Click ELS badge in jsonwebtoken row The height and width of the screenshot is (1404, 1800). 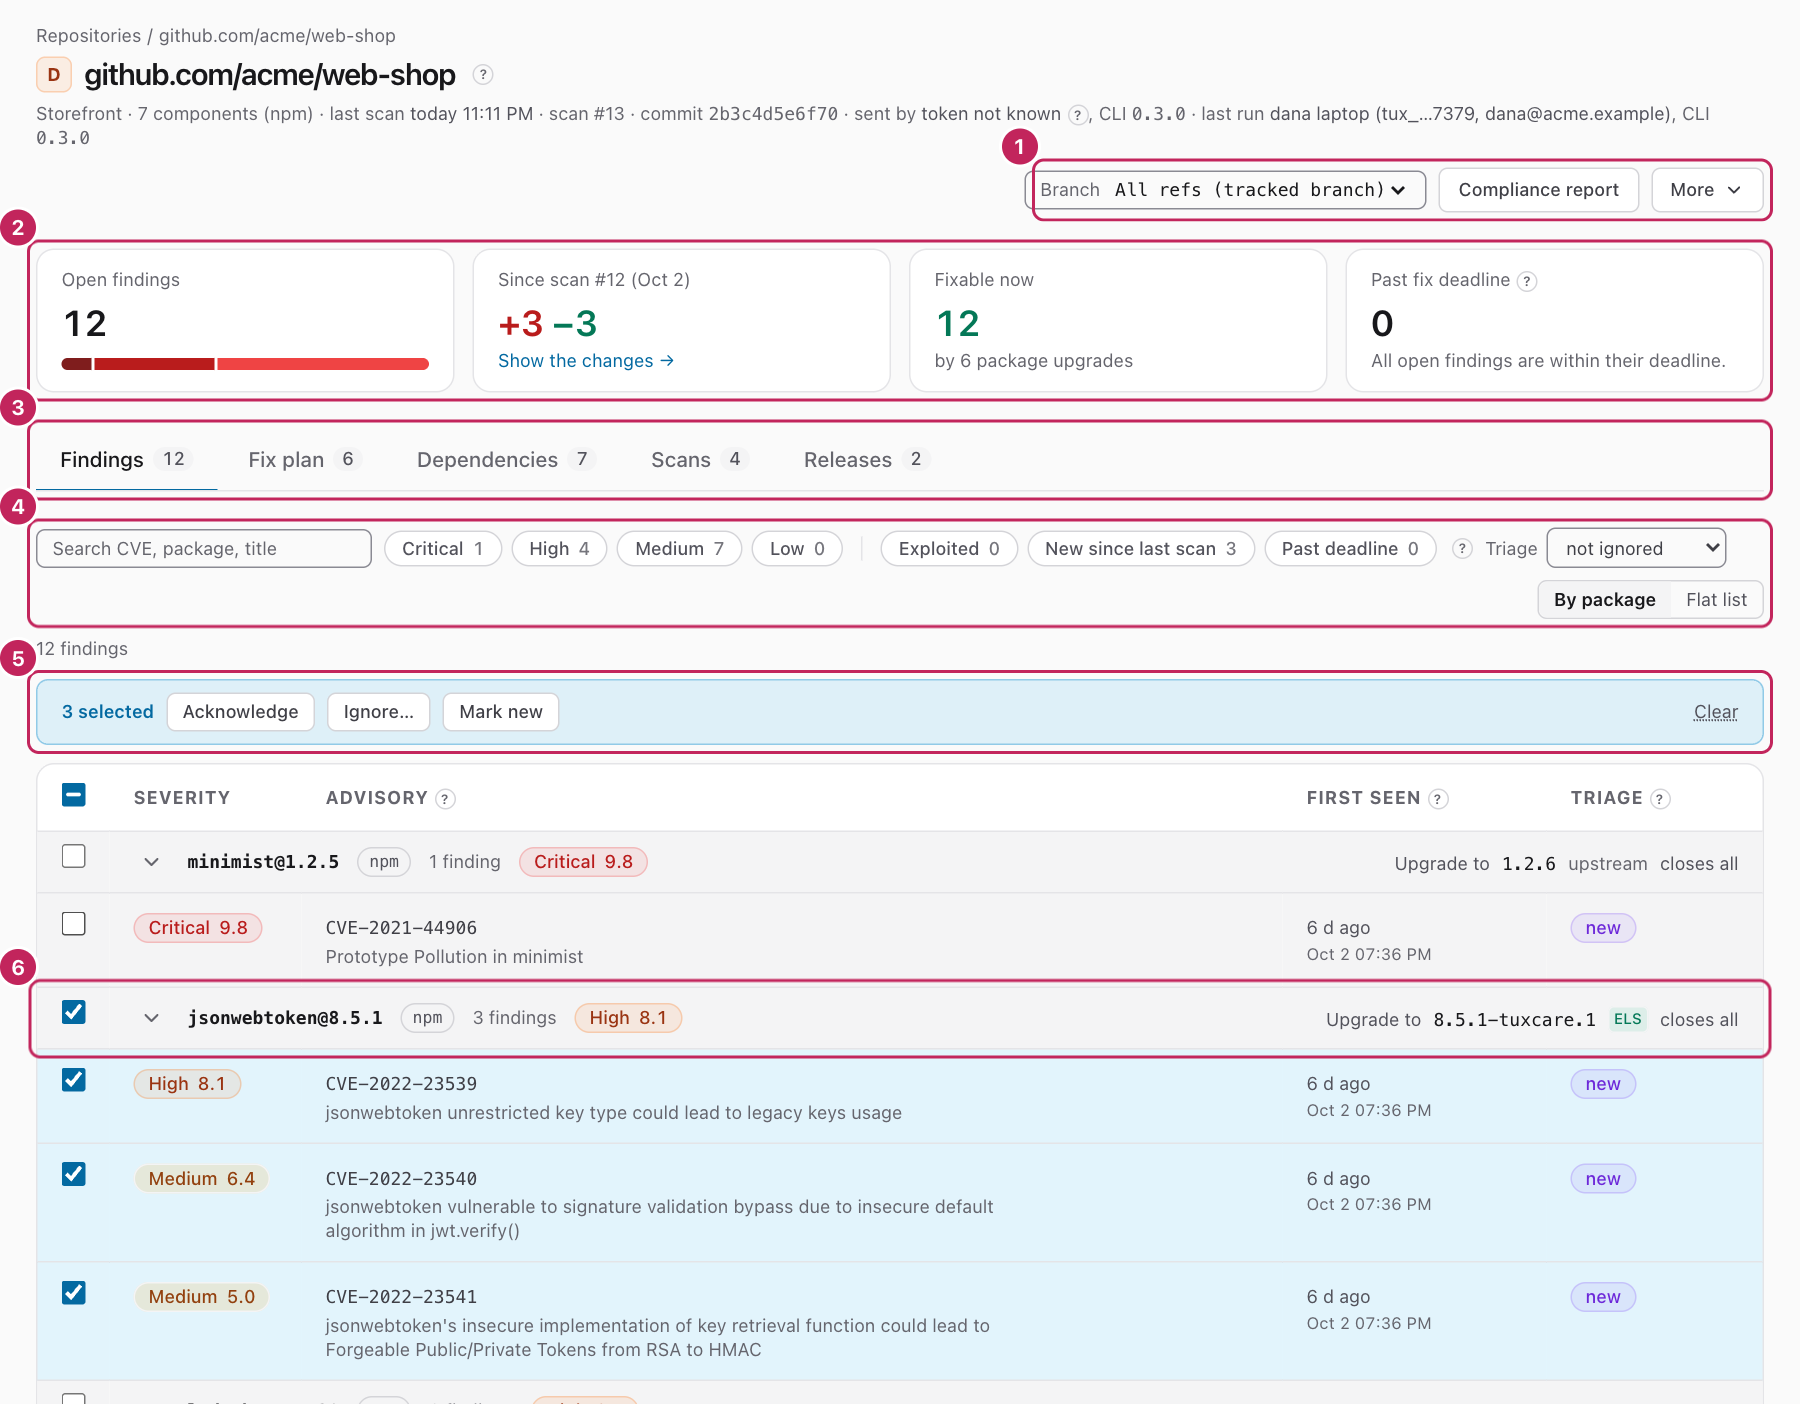coord(1627,1019)
